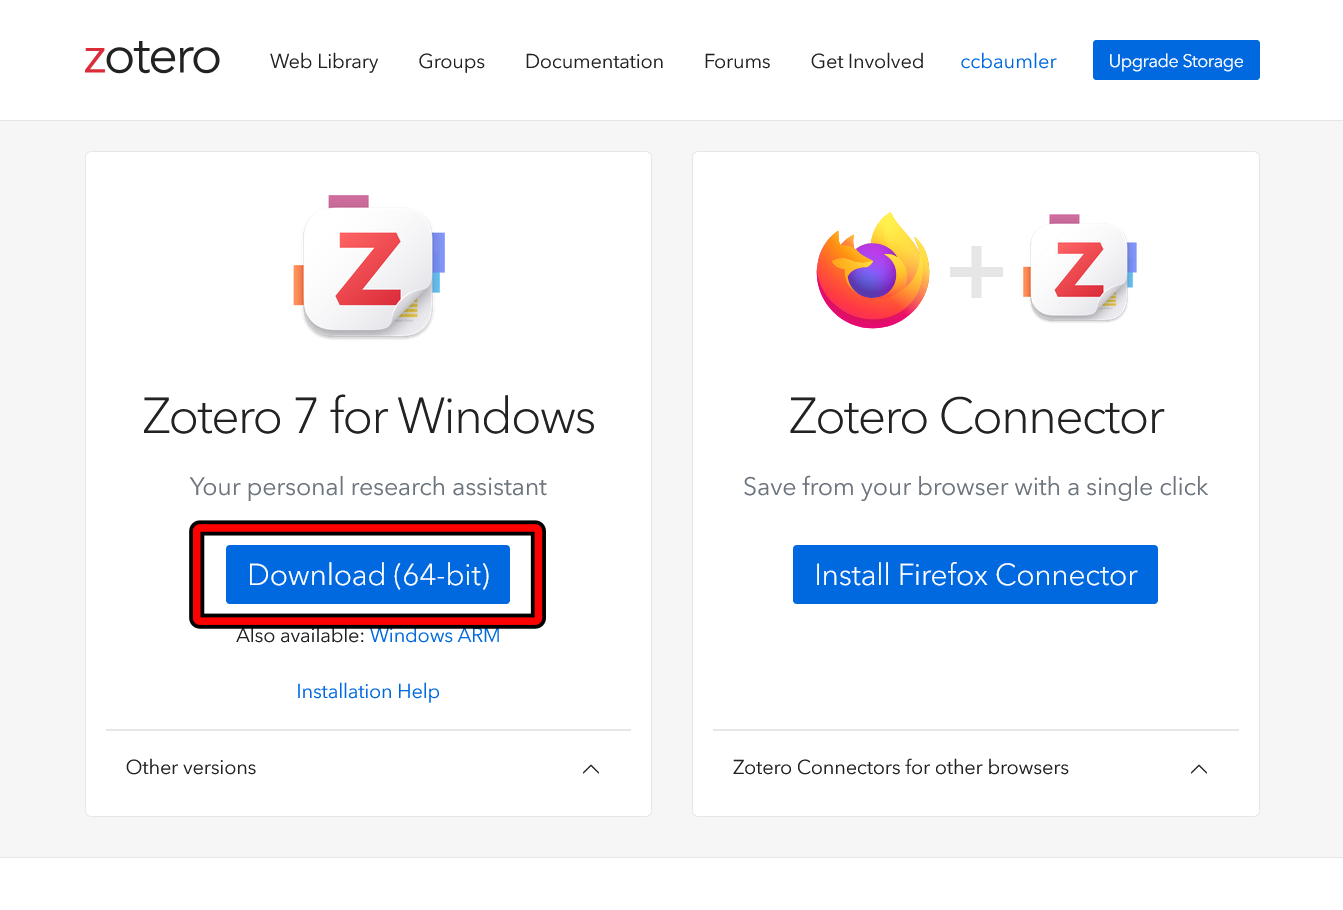Click the Upgrade Storage button
The image size is (1343, 910).
click(1176, 61)
